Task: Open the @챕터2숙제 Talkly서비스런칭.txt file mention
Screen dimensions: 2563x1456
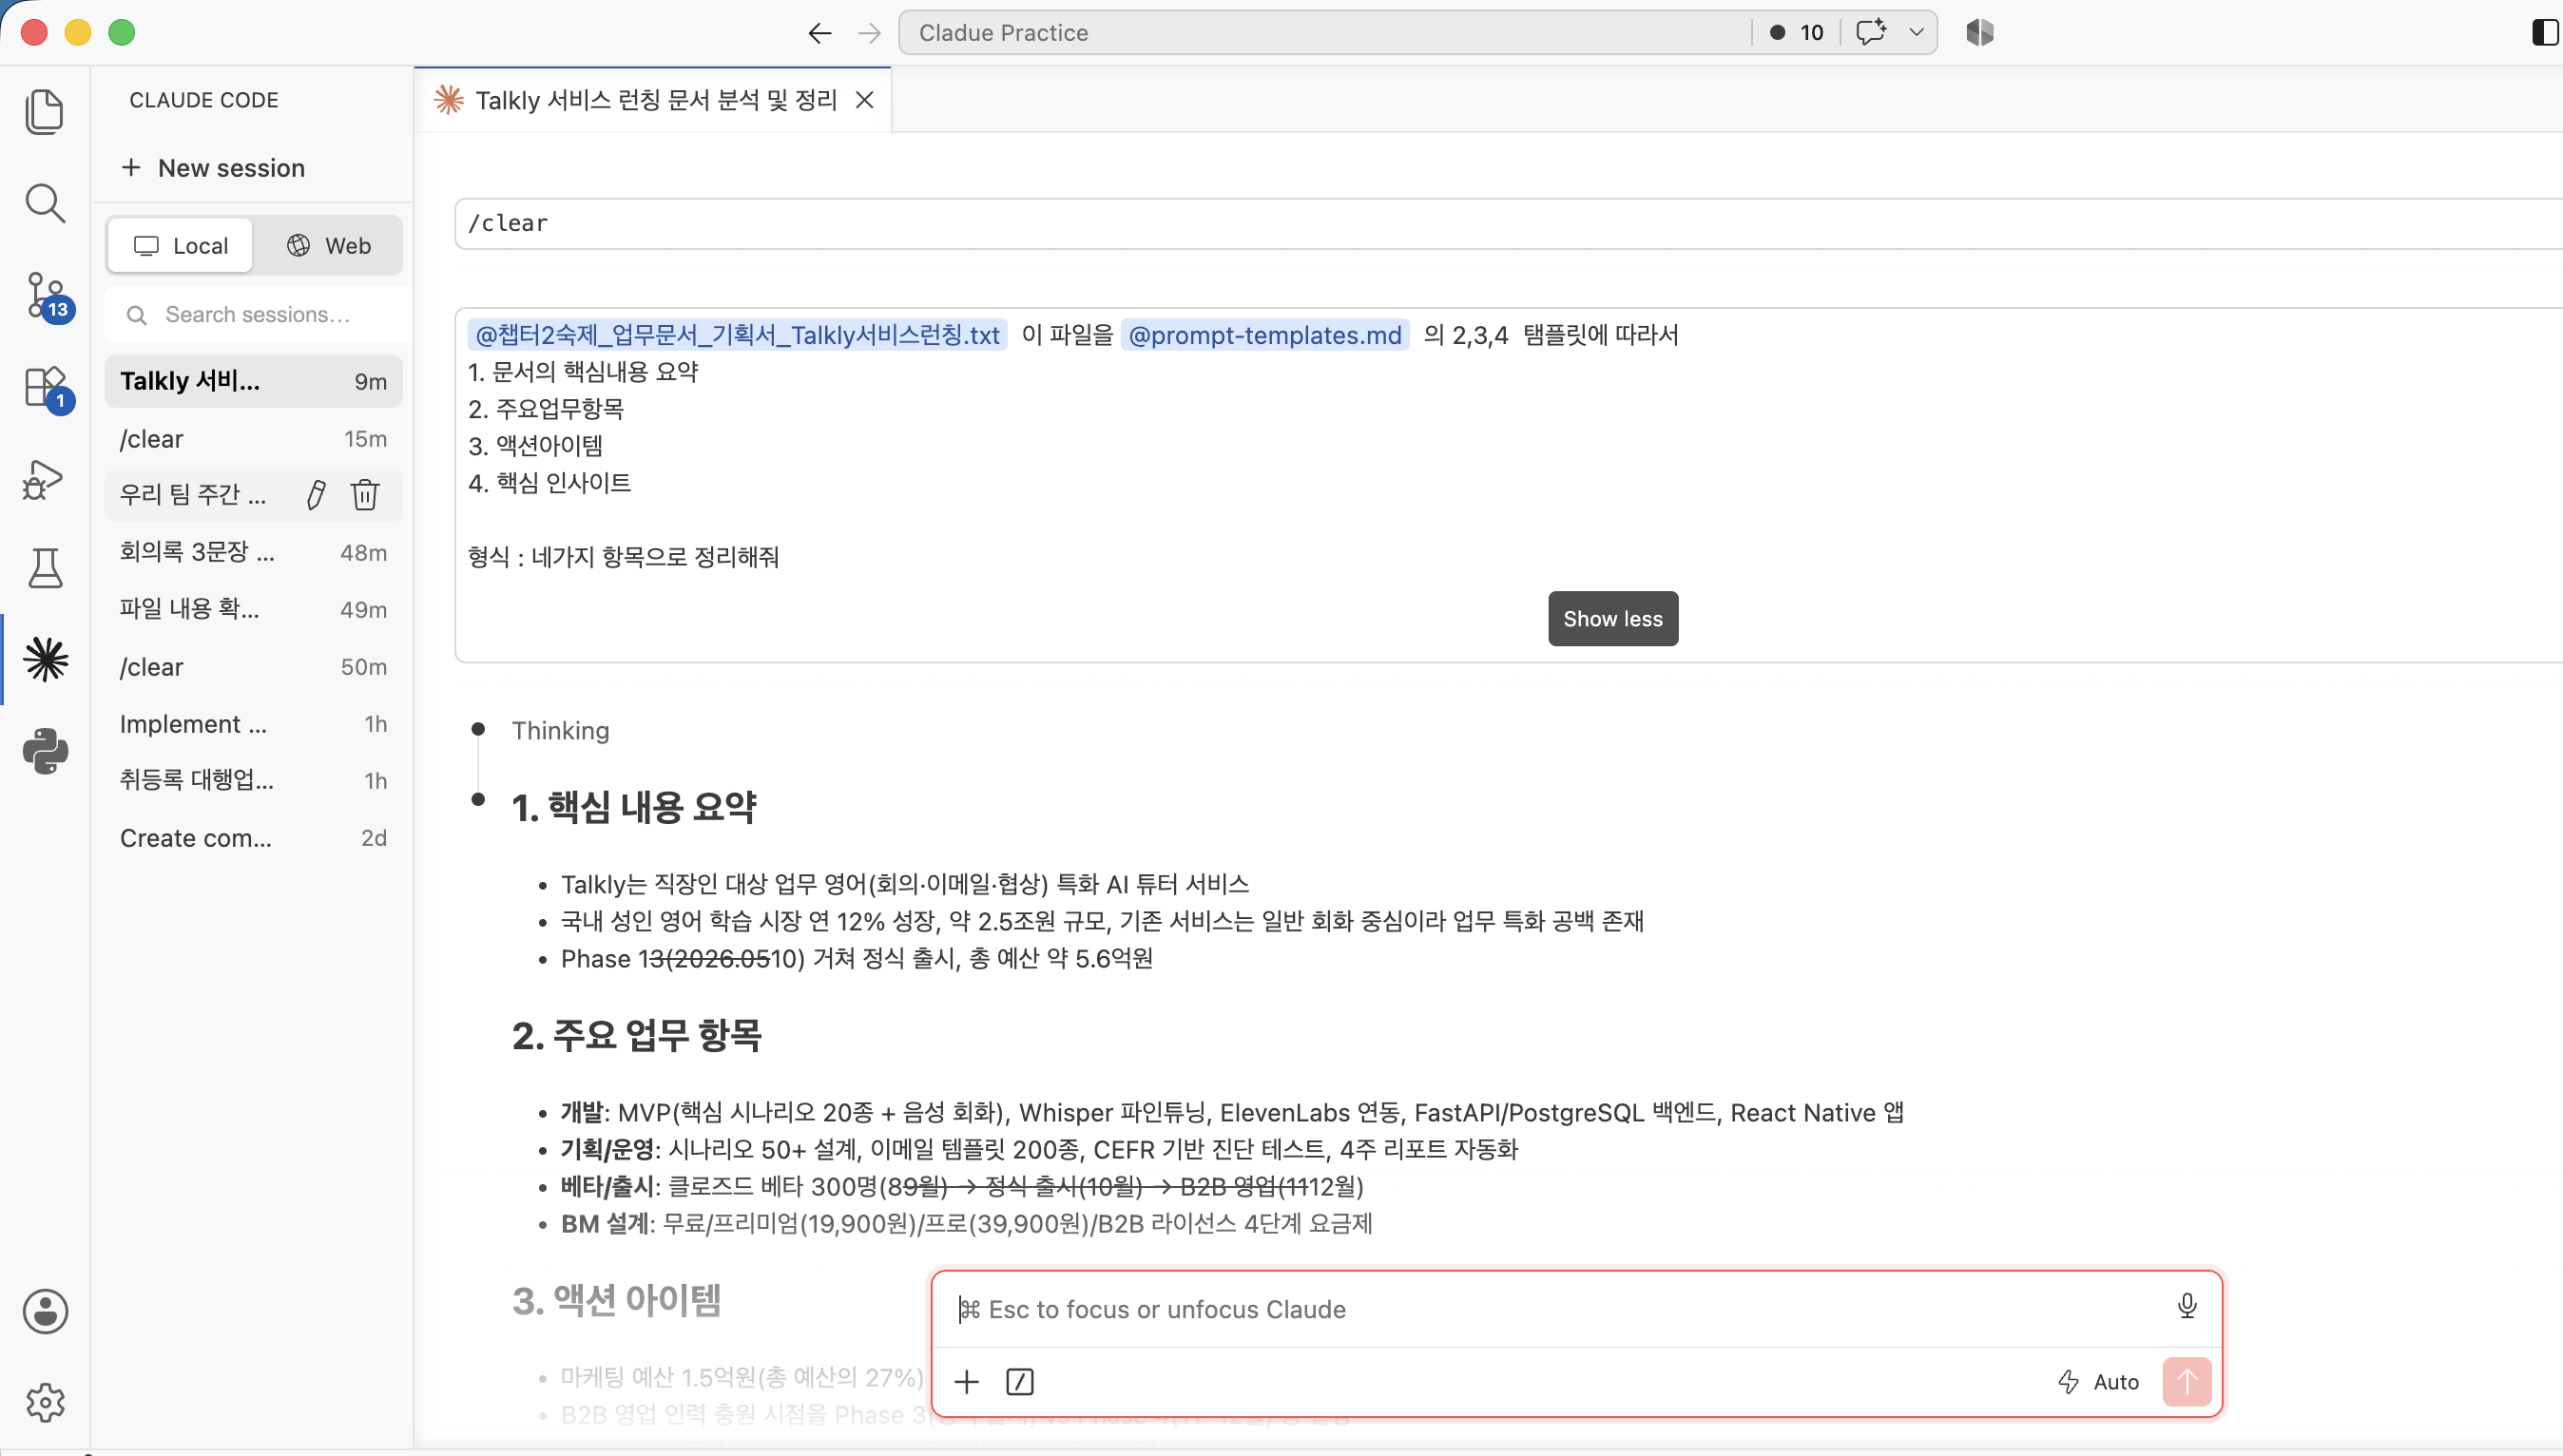Action: pos(738,335)
